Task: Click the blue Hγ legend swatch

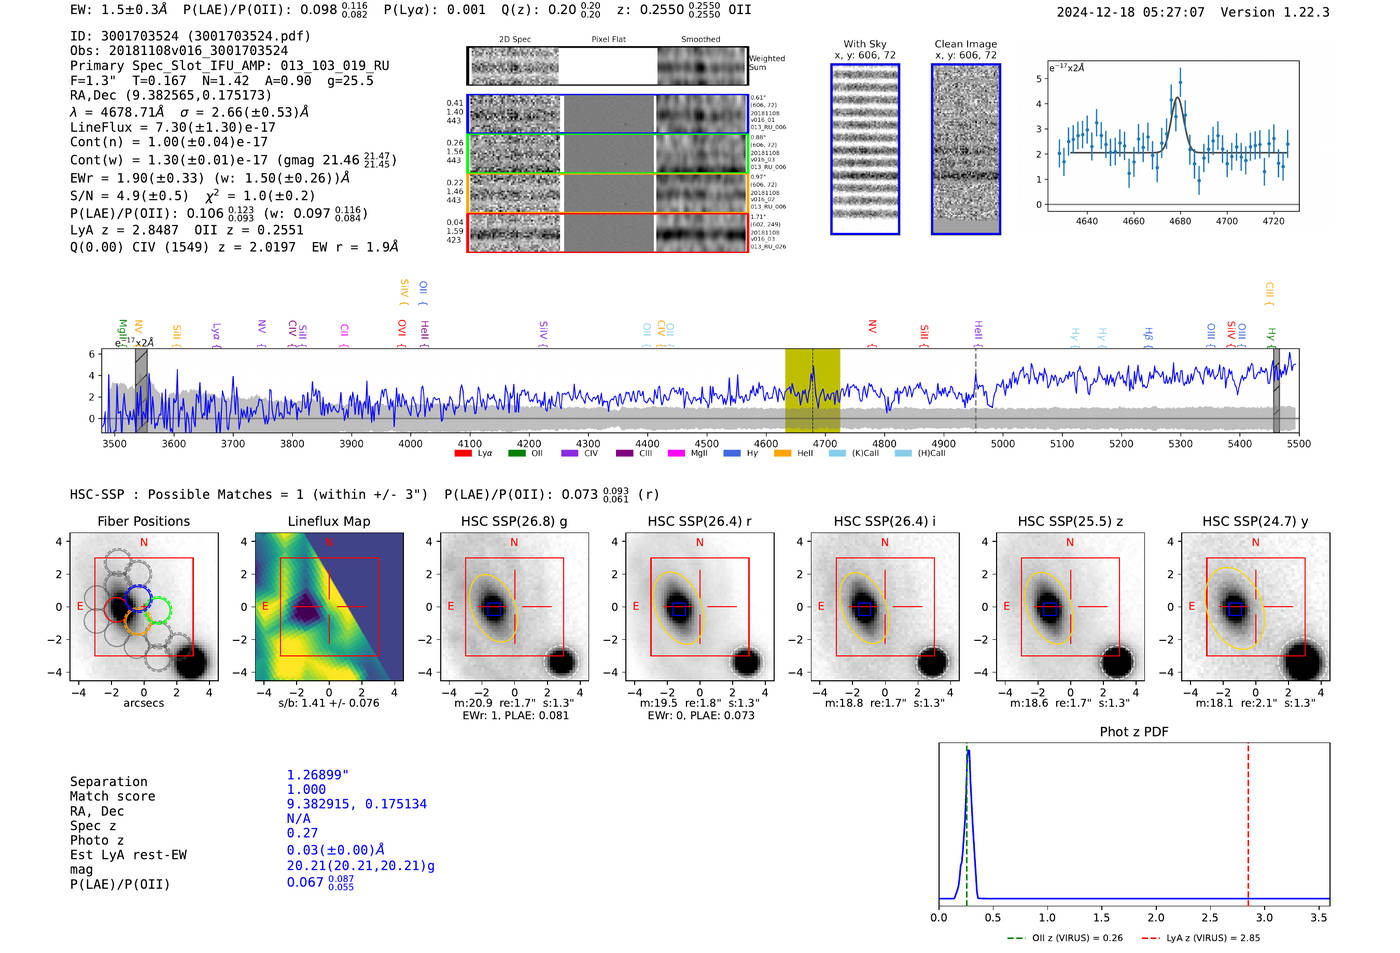Action: coord(732,453)
